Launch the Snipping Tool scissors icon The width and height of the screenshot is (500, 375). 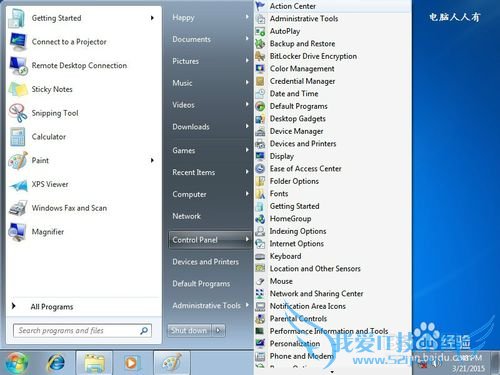coord(18,113)
